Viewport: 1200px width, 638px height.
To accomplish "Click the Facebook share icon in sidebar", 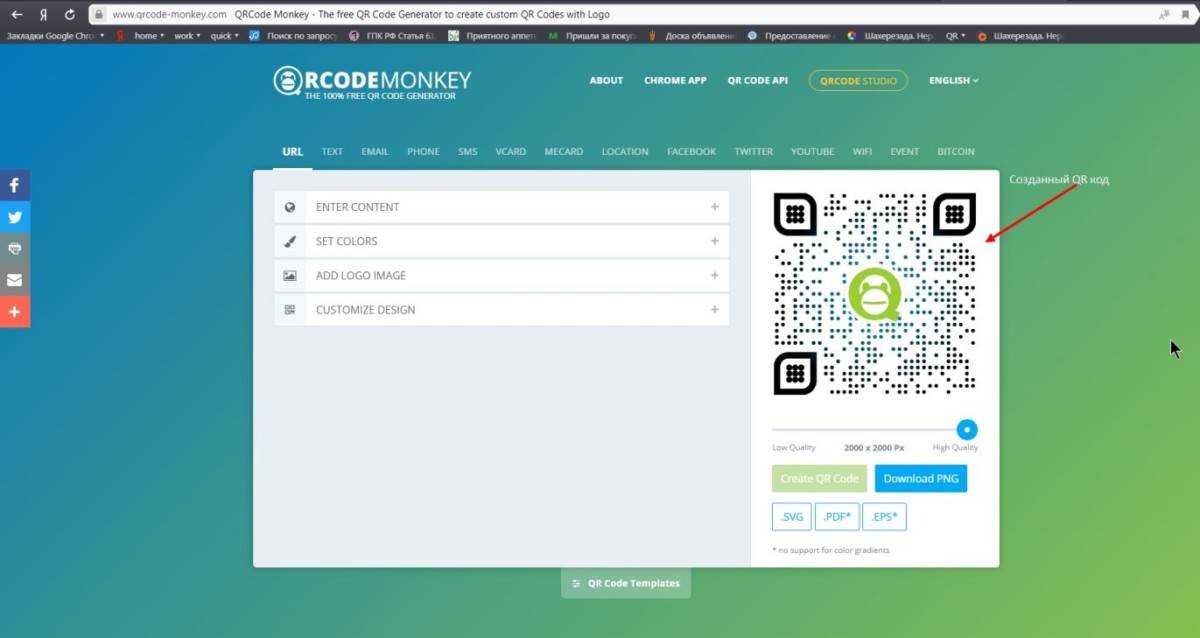I will [x=15, y=185].
